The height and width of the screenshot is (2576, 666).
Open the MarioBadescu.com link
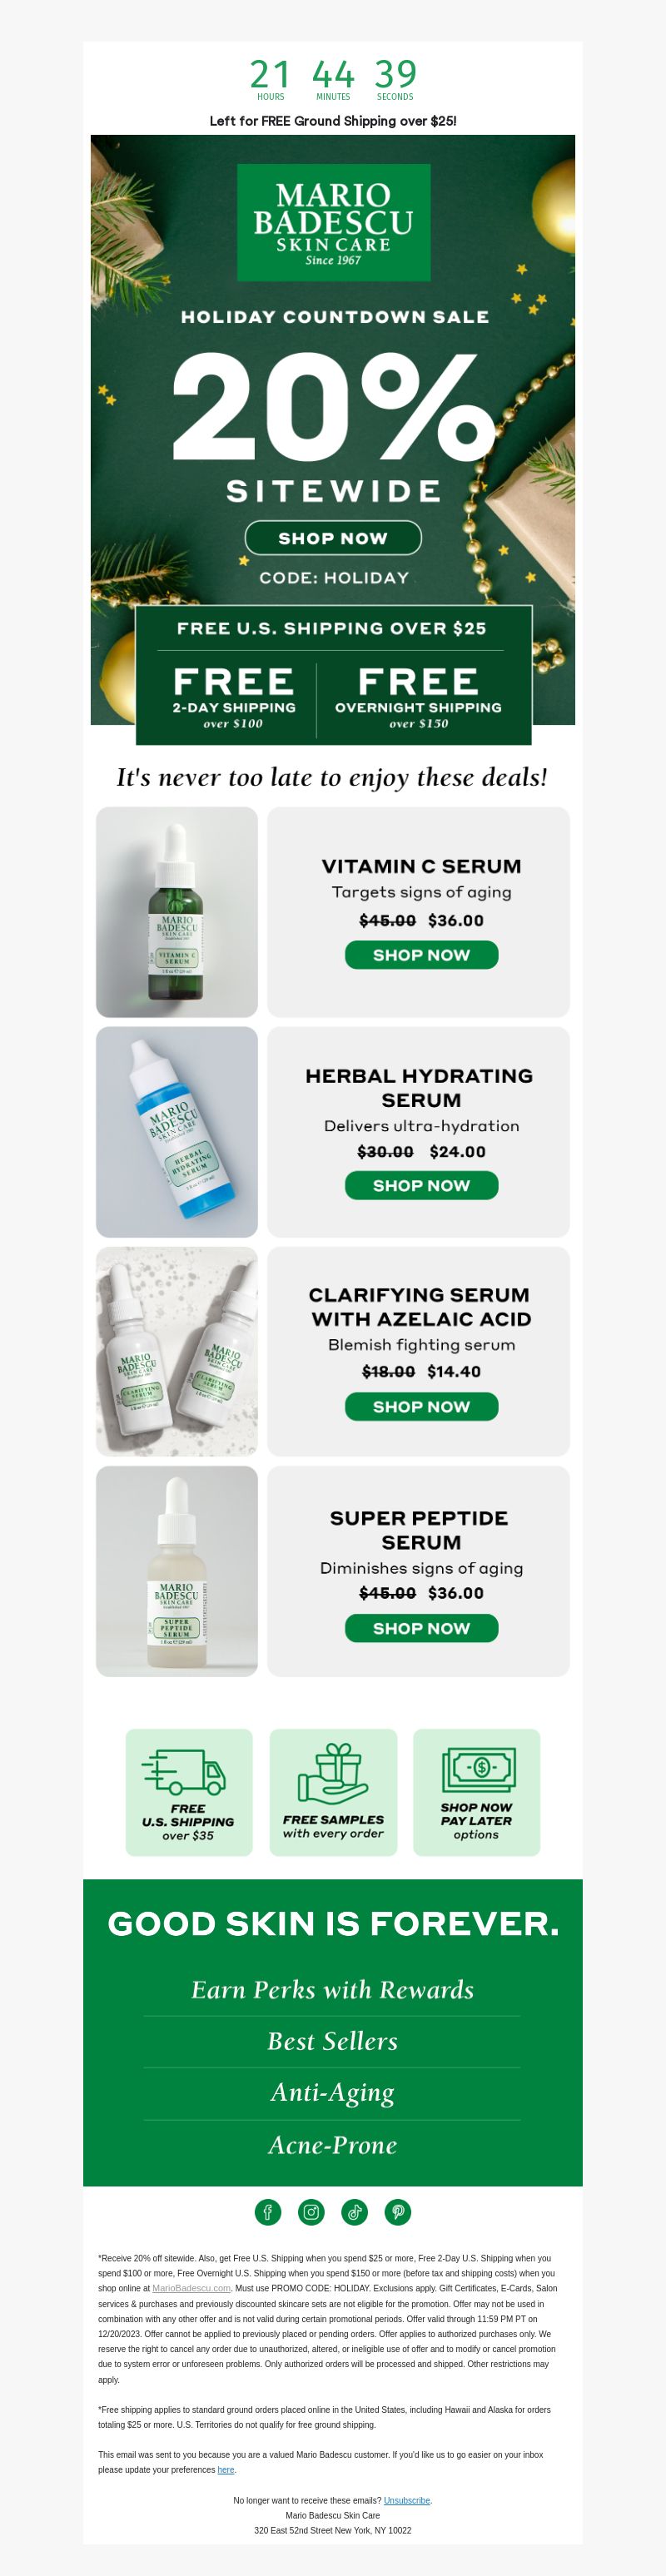(x=191, y=2288)
